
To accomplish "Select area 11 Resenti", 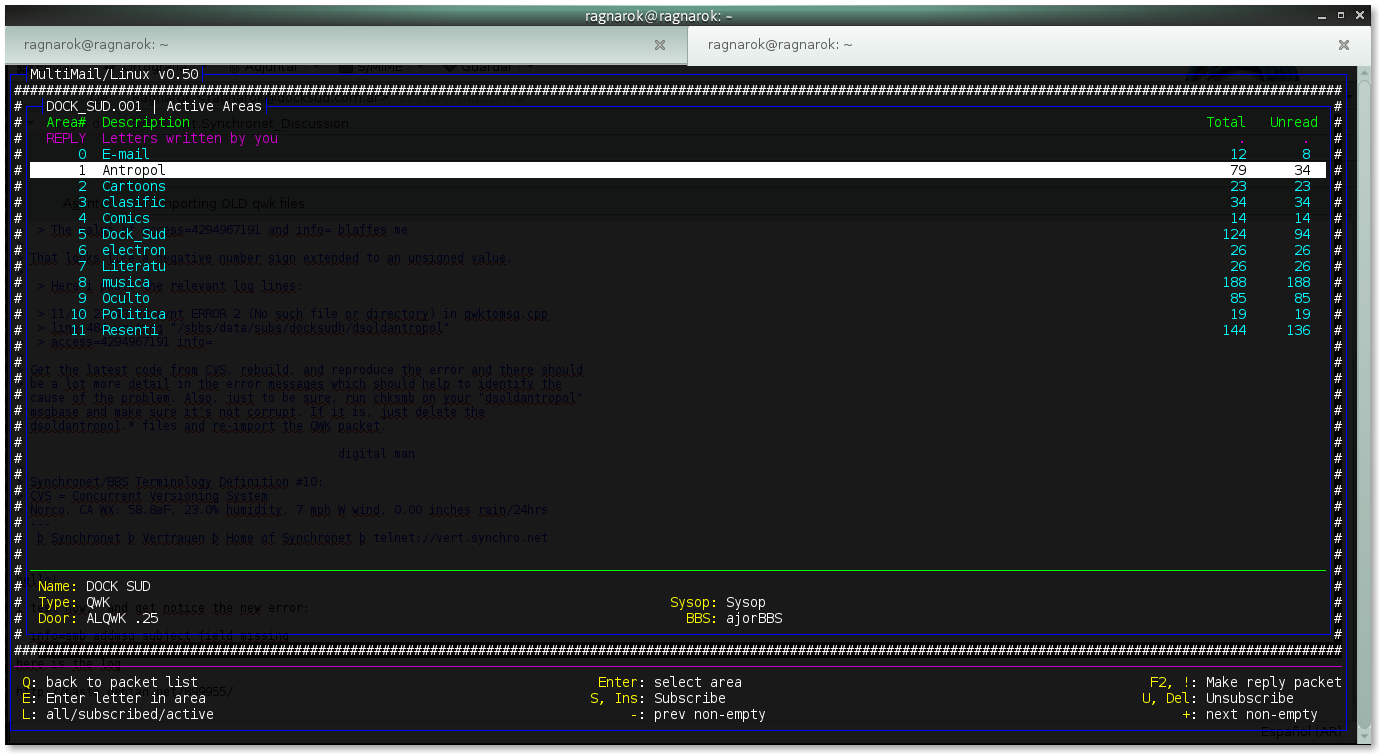I will 678,331.
